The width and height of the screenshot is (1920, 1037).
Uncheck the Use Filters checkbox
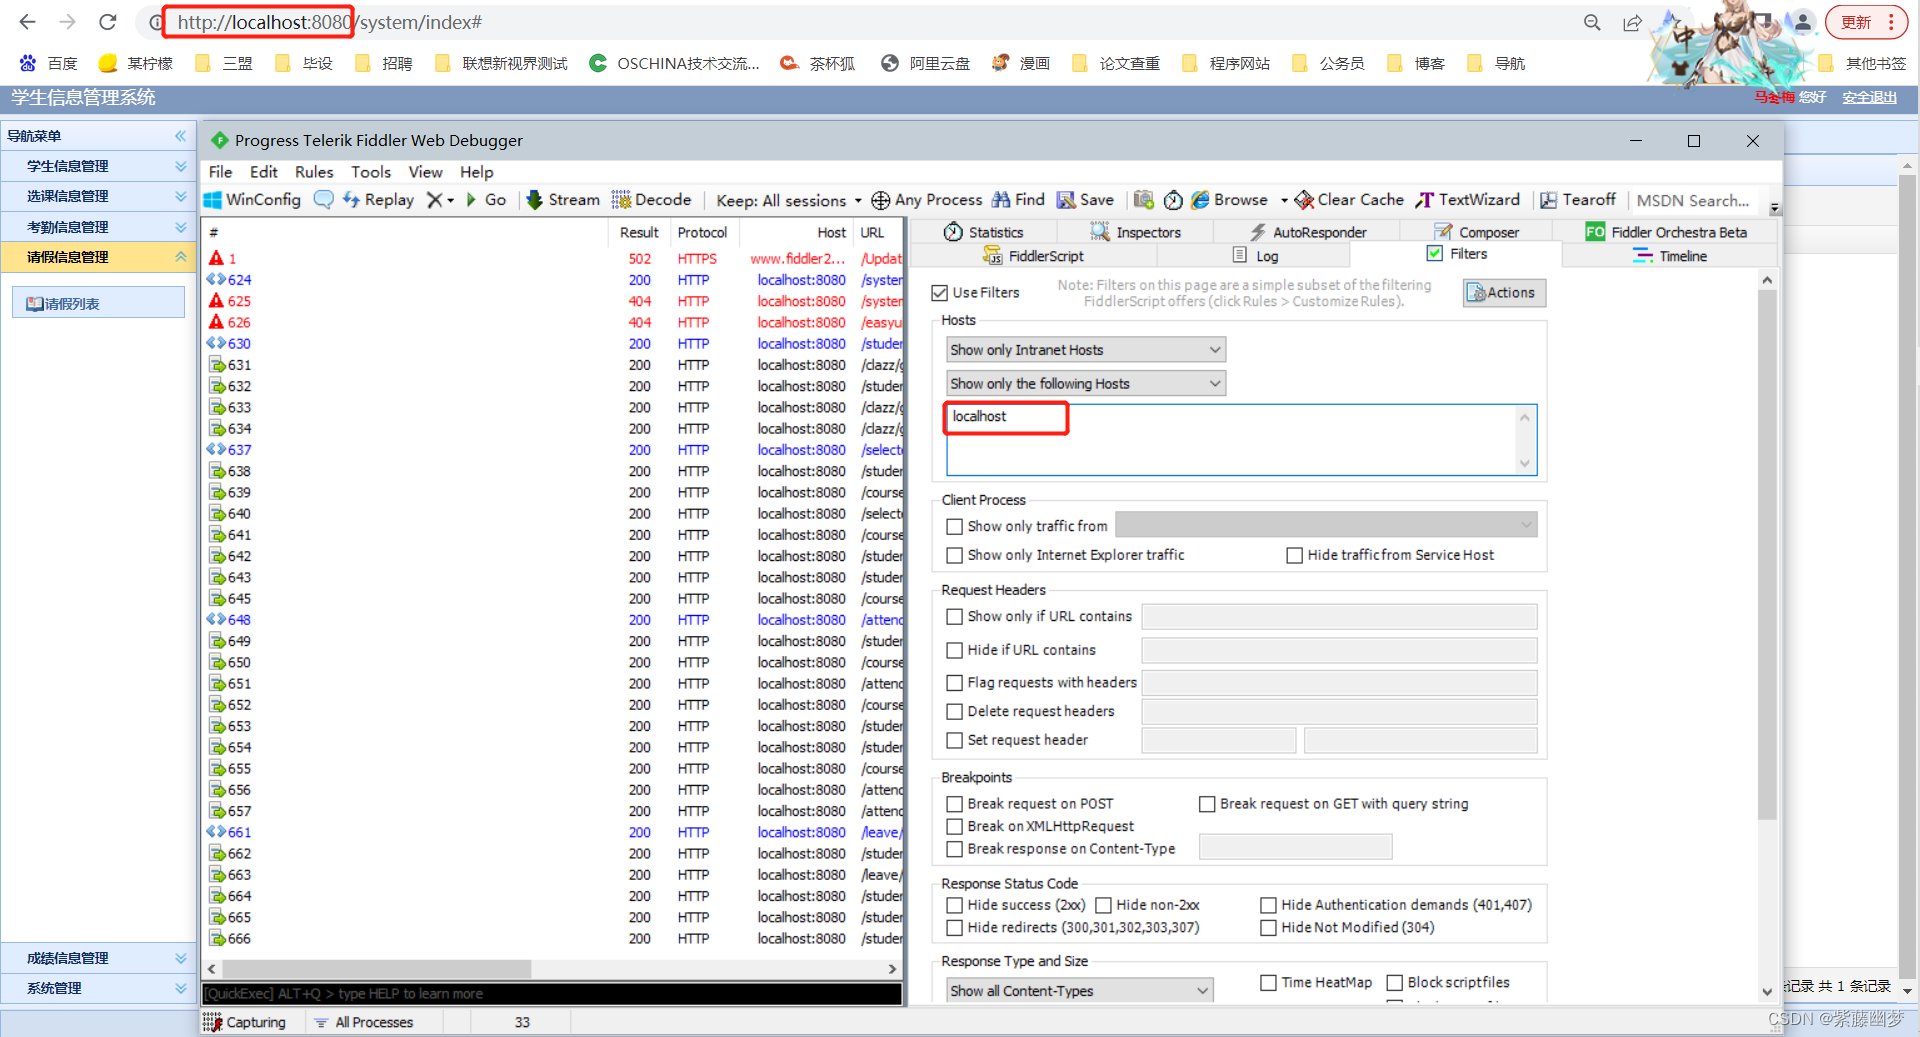click(939, 293)
